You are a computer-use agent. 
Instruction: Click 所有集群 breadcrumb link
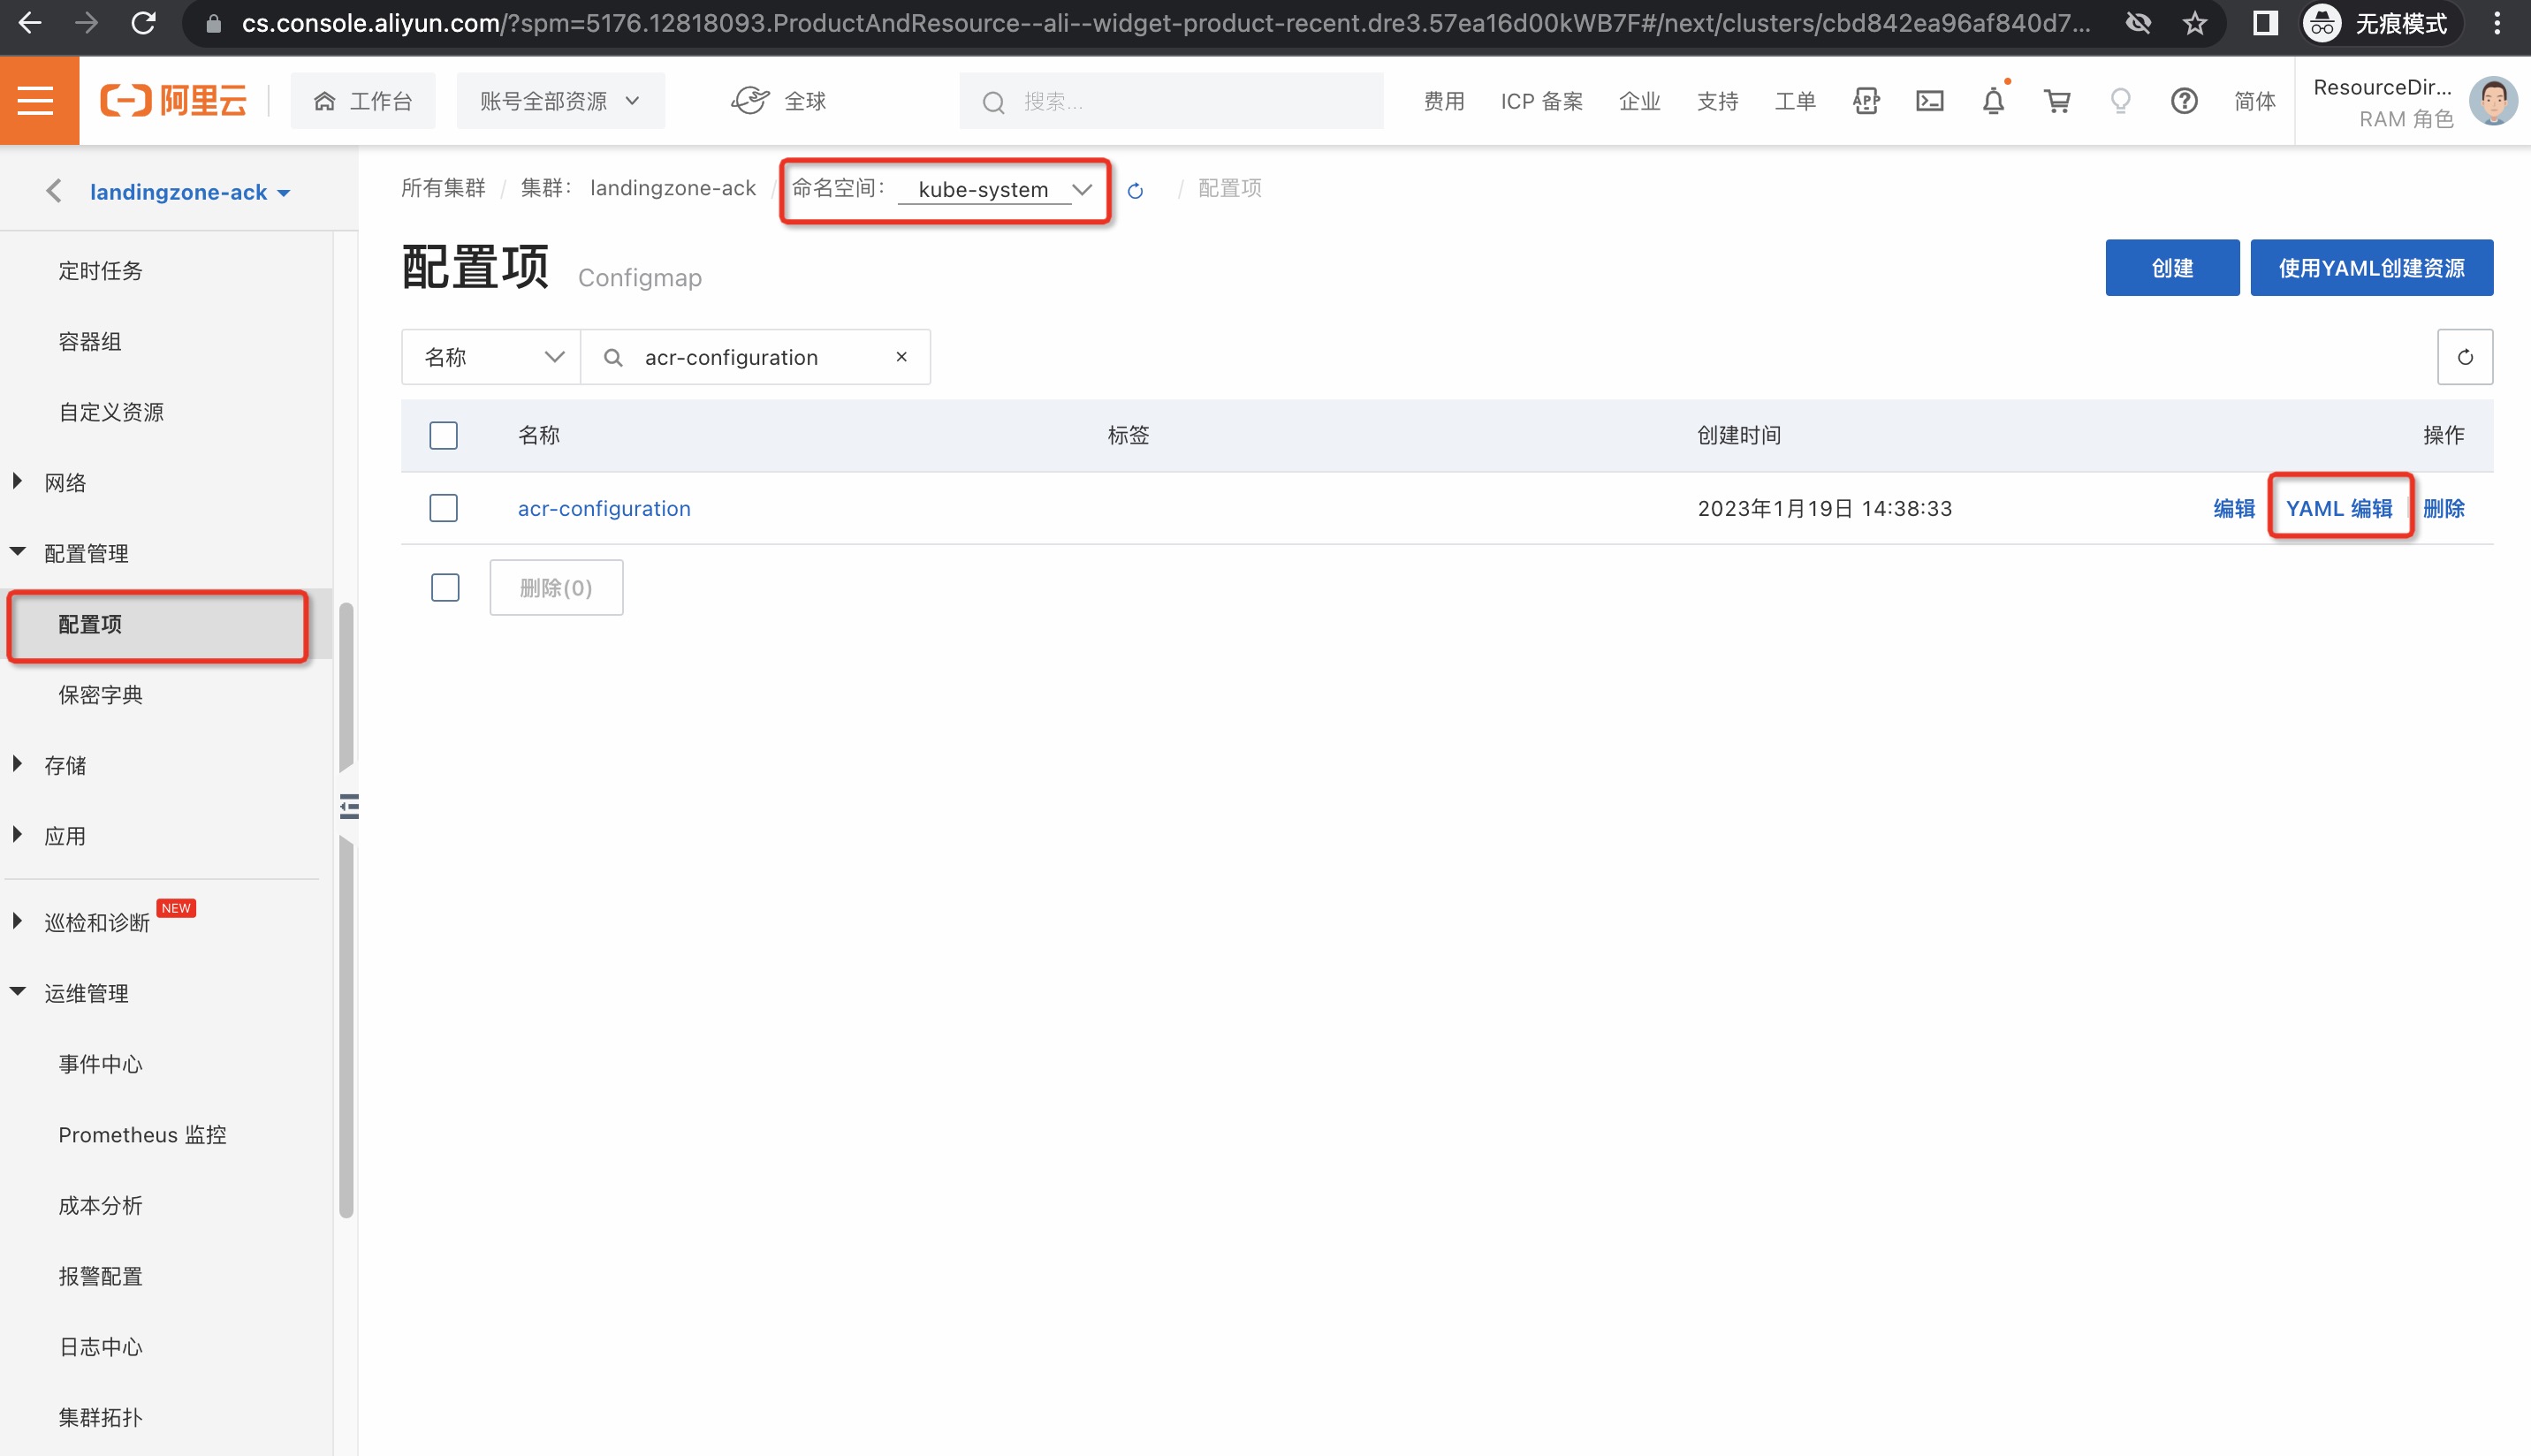pyautogui.click(x=443, y=188)
